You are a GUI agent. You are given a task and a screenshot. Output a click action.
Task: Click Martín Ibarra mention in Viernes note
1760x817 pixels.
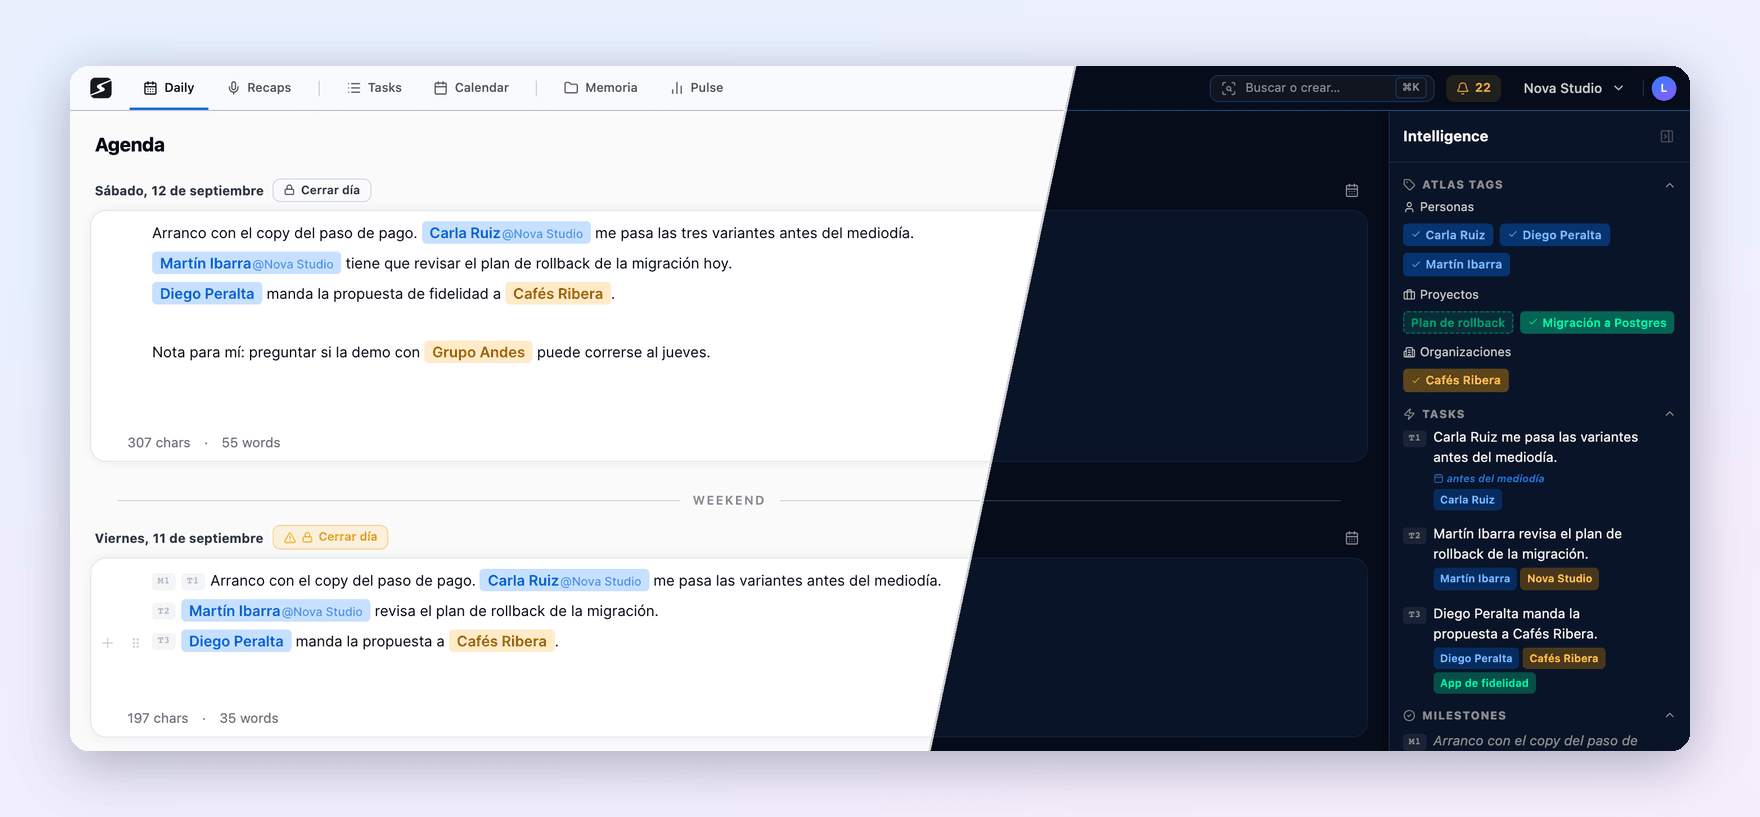coord(276,611)
